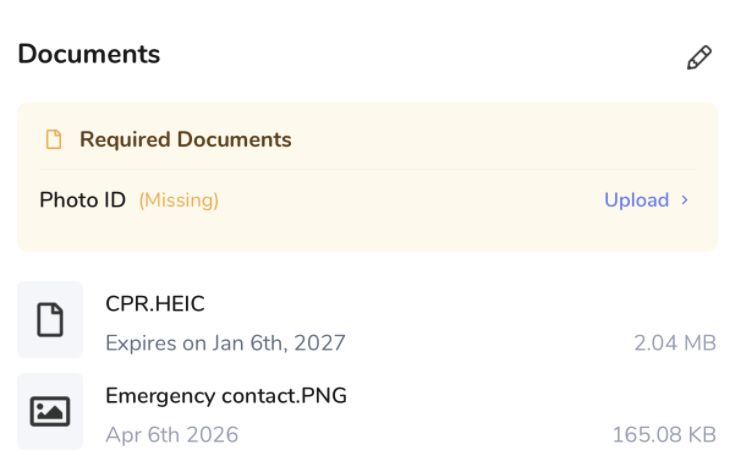Click the CPR.HEIC file icon
The height and width of the screenshot is (470, 756).
(x=50, y=320)
